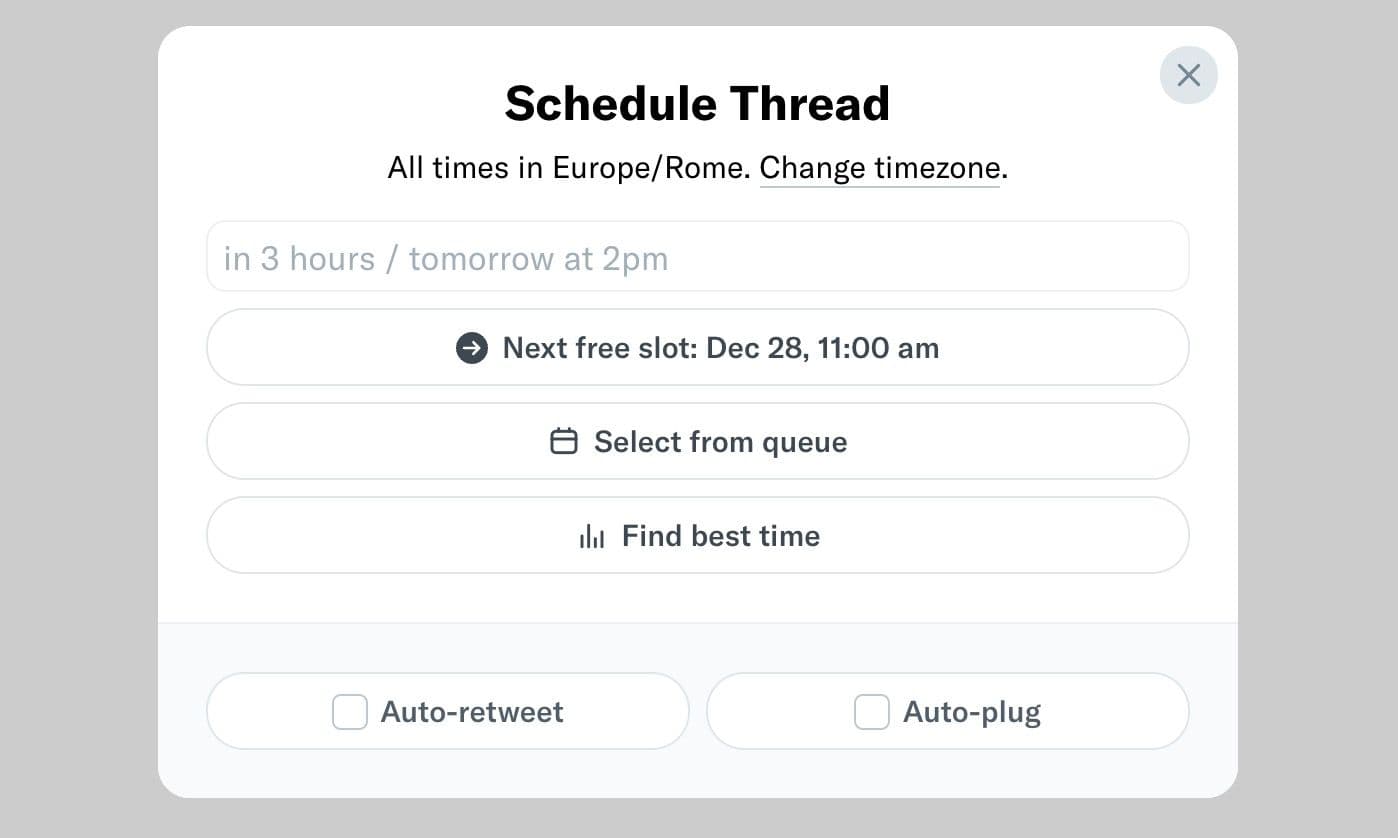Open the Change timezone link
This screenshot has height=838, width=1398.
[879, 168]
